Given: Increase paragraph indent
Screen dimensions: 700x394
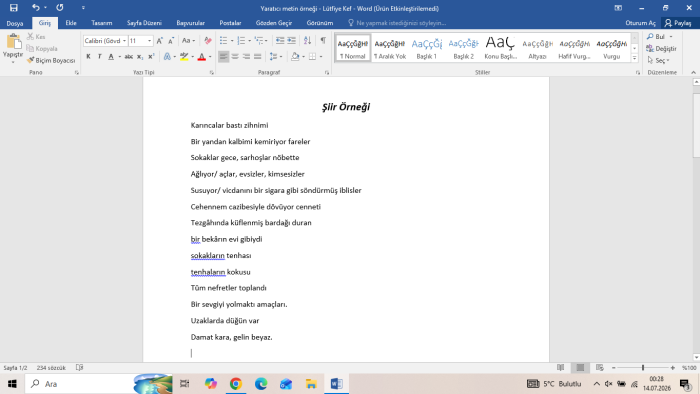Looking at the screenshot, I should click(292, 41).
